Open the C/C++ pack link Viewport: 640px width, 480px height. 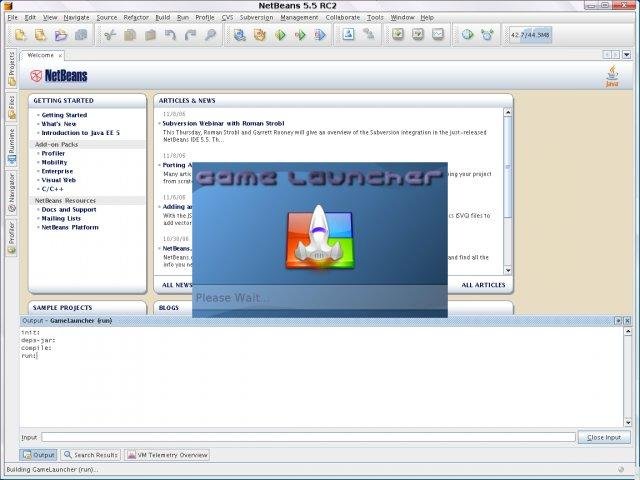click(52, 189)
